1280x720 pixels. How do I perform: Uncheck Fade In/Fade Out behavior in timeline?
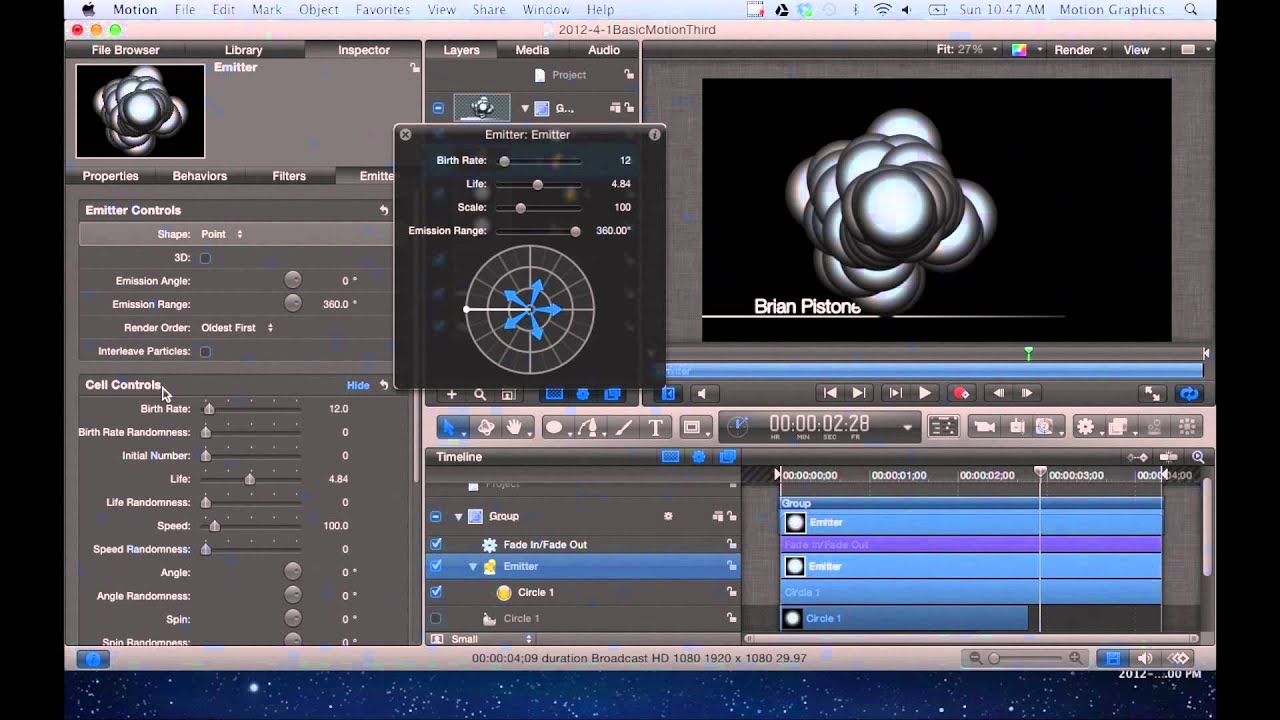pyautogui.click(x=436, y=545)
